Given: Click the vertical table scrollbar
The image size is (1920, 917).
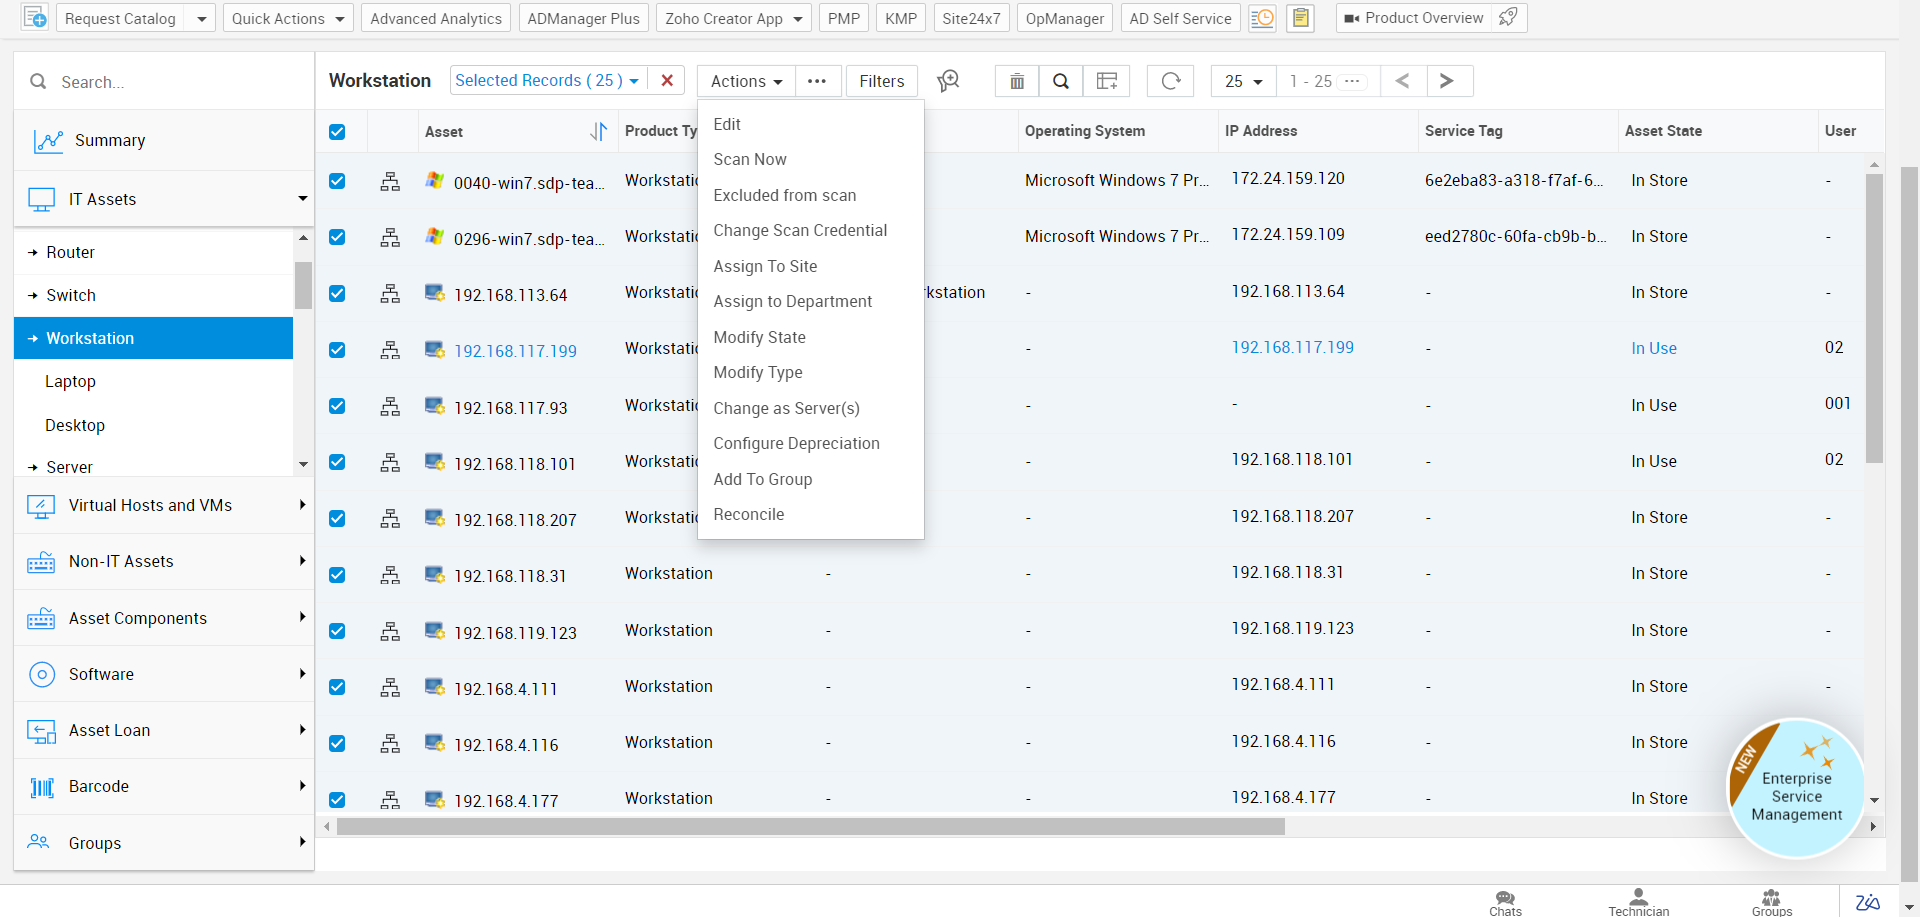Looking at the screenshot, I should click(1874, 318).
